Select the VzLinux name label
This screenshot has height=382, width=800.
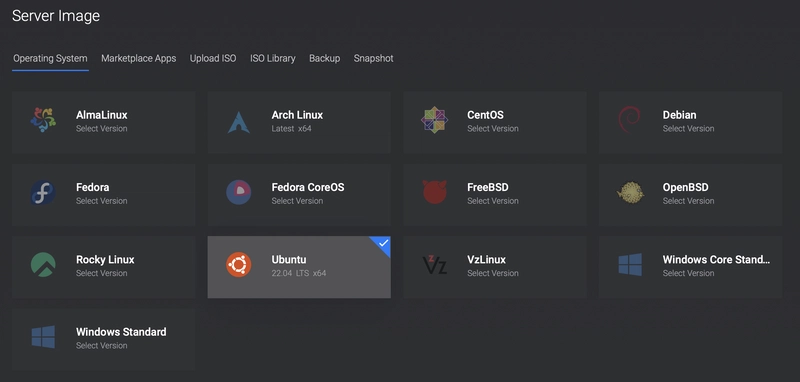point(486,260)
